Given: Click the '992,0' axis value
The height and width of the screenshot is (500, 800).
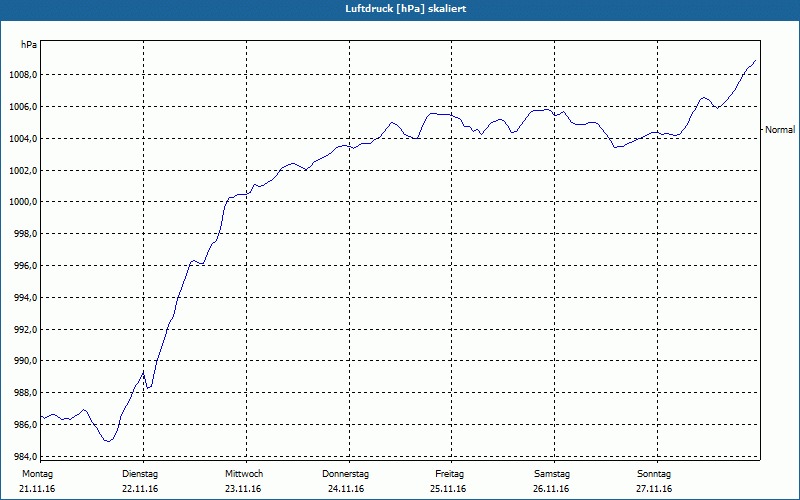Looking at the screenshot, I should coord(27,330).
